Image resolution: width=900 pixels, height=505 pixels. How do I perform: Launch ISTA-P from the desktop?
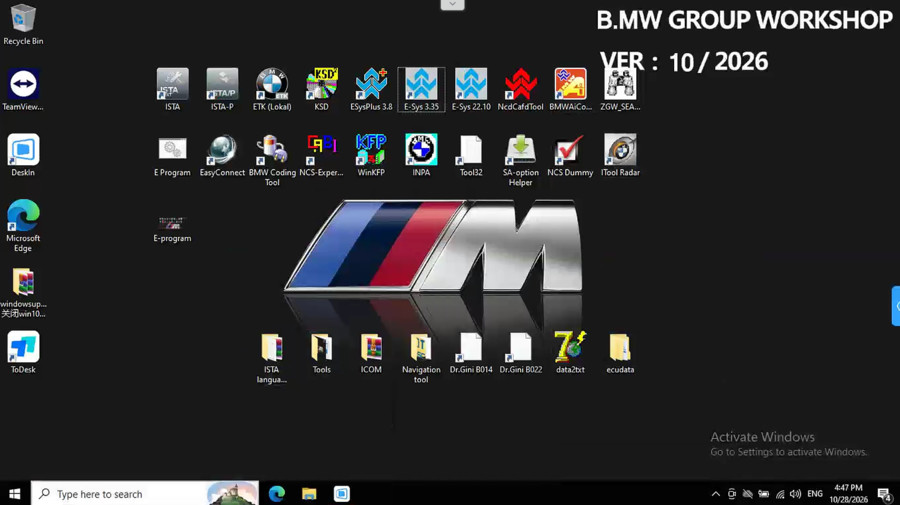tap(222, 90)
